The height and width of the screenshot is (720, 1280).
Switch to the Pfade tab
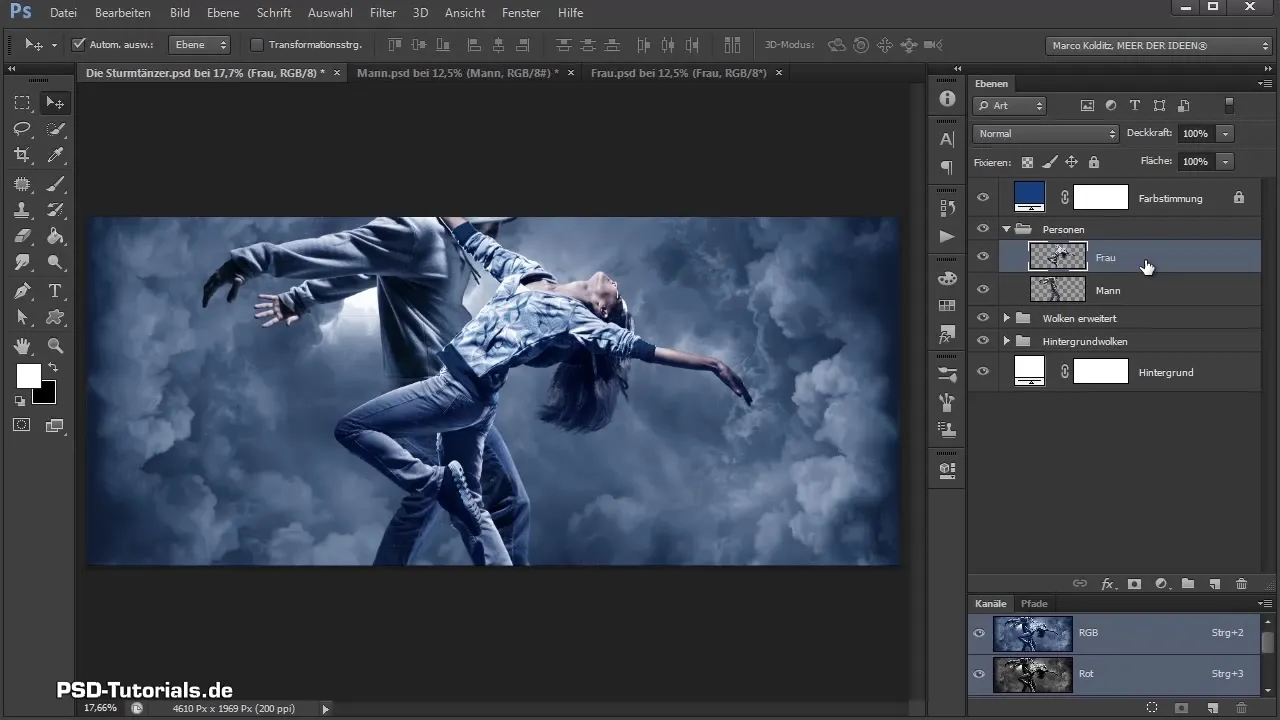(x=1034, y=604)
